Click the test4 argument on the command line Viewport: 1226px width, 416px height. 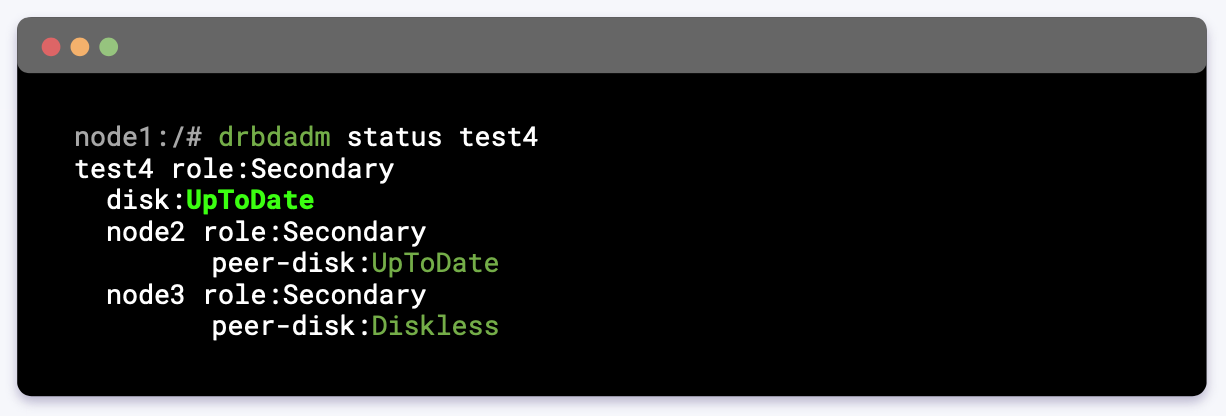tap(498, 137)
